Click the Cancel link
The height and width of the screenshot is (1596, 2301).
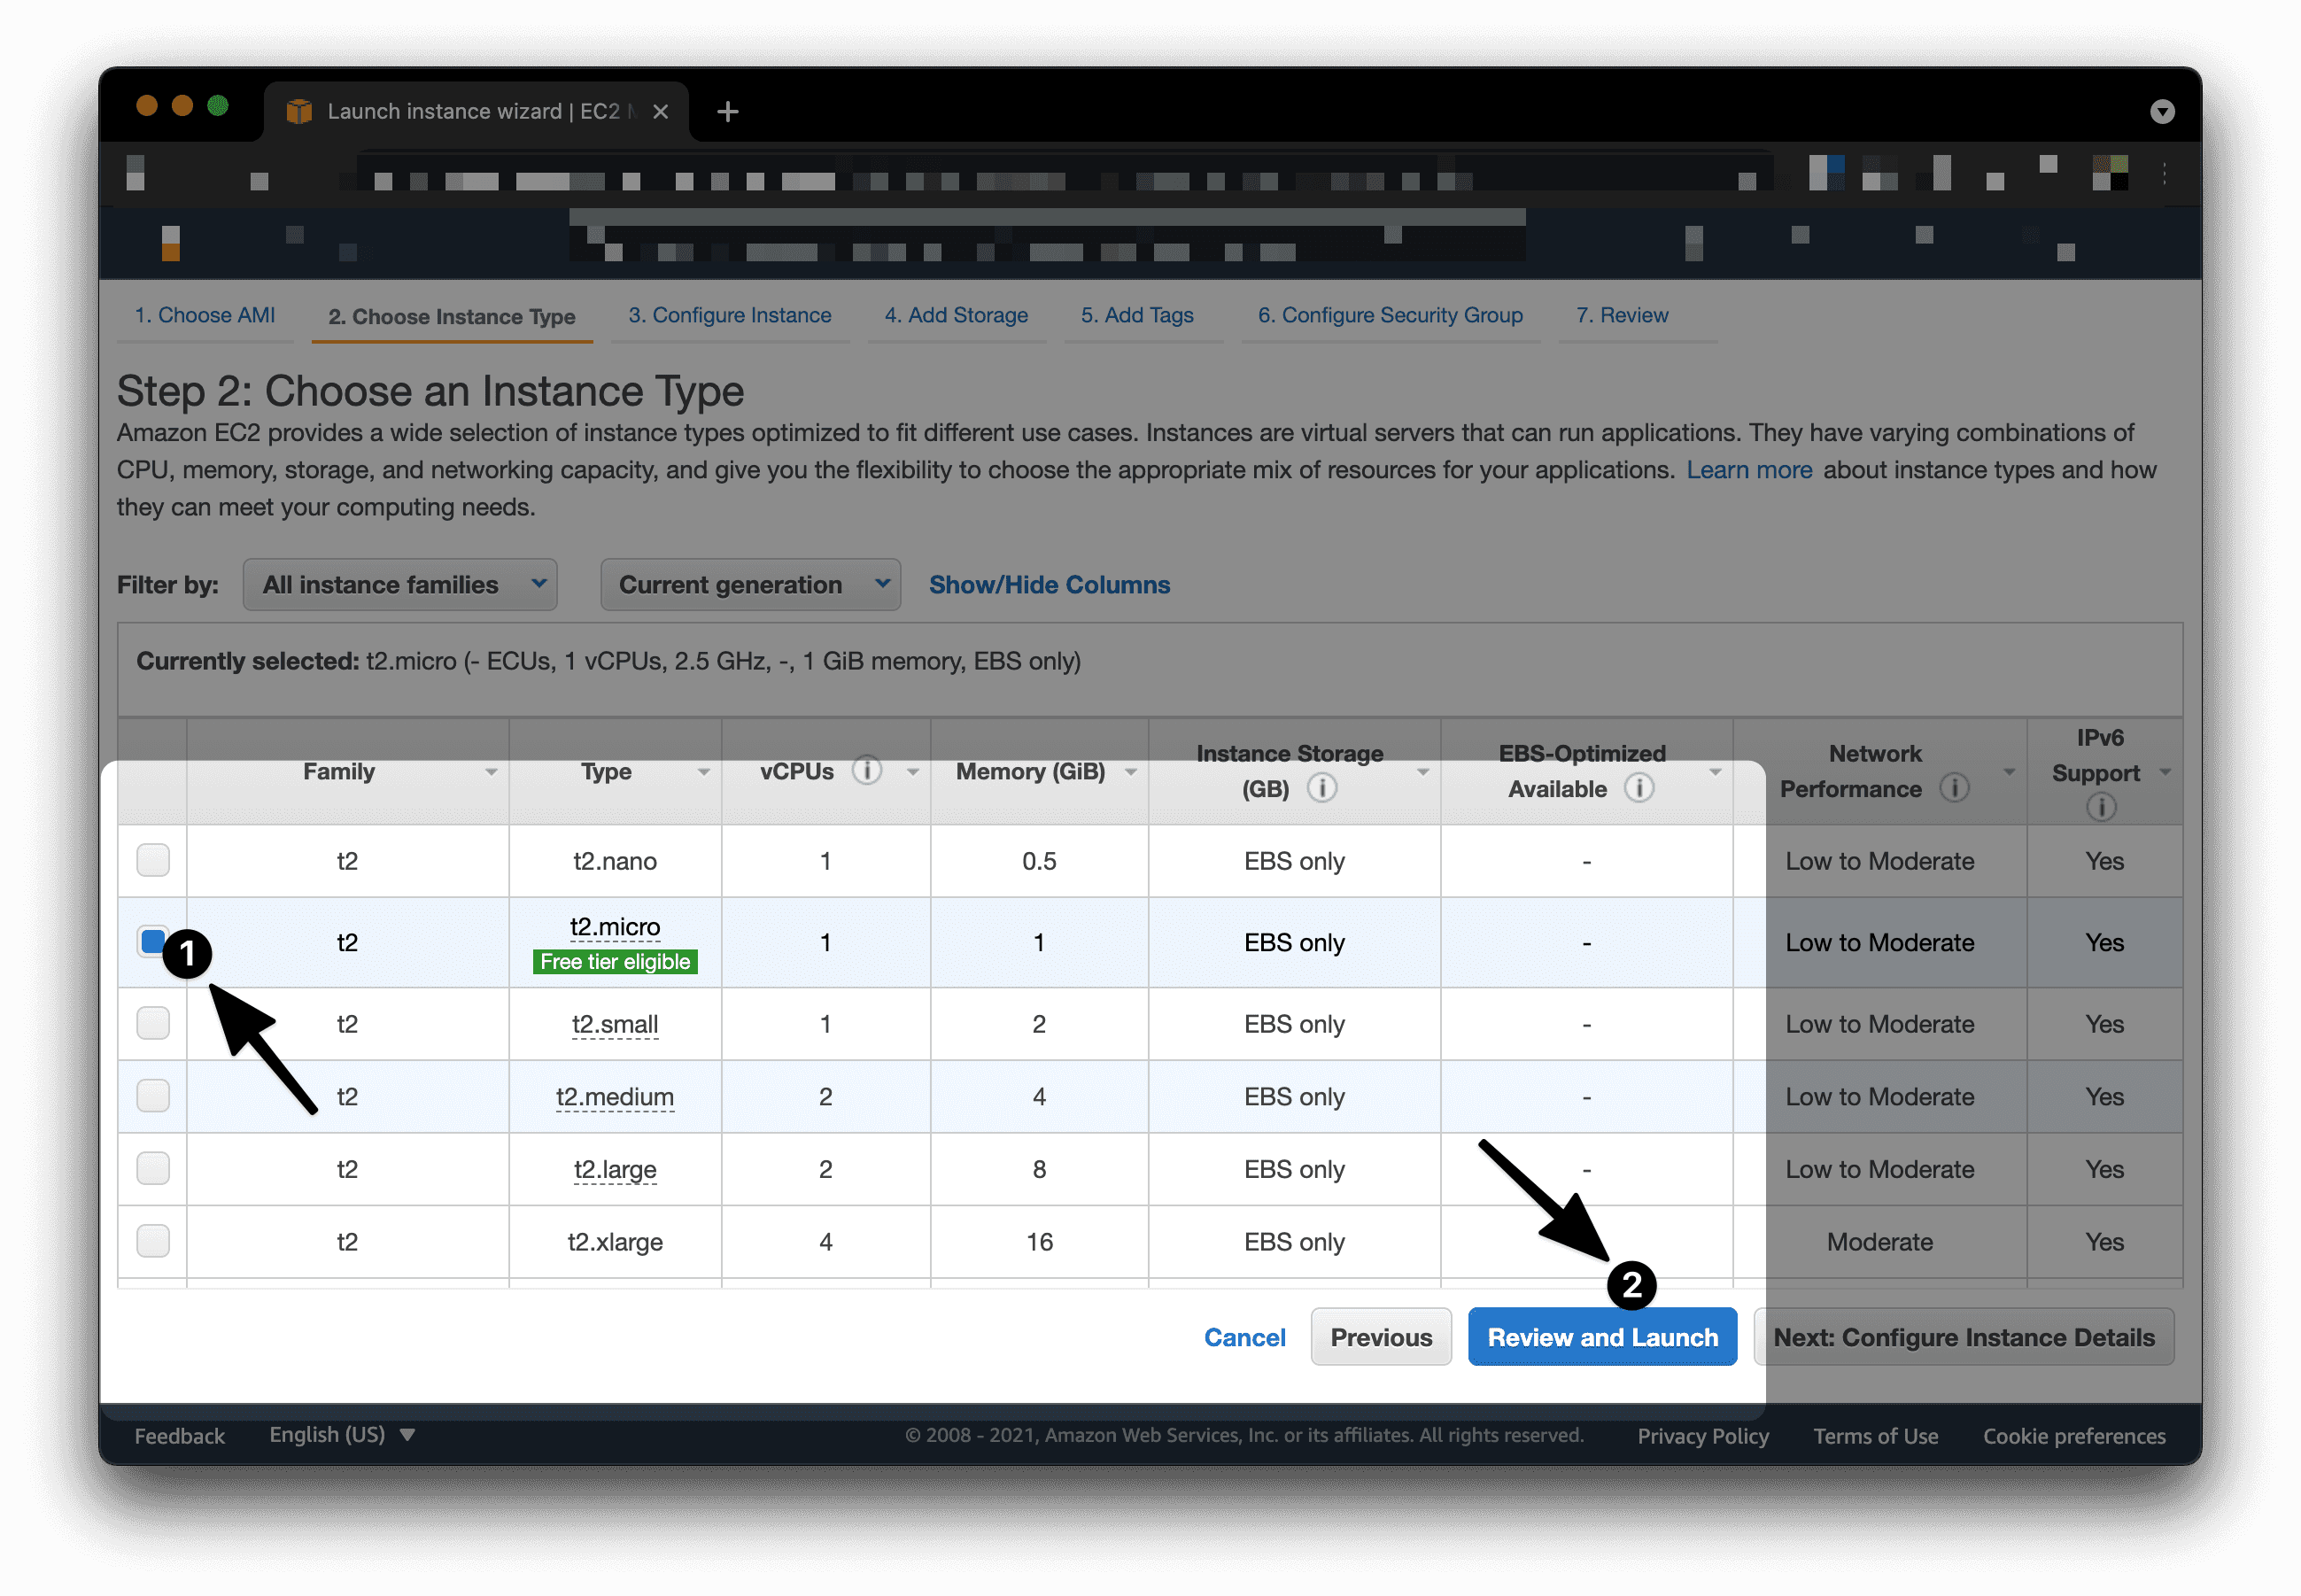1244,1337
